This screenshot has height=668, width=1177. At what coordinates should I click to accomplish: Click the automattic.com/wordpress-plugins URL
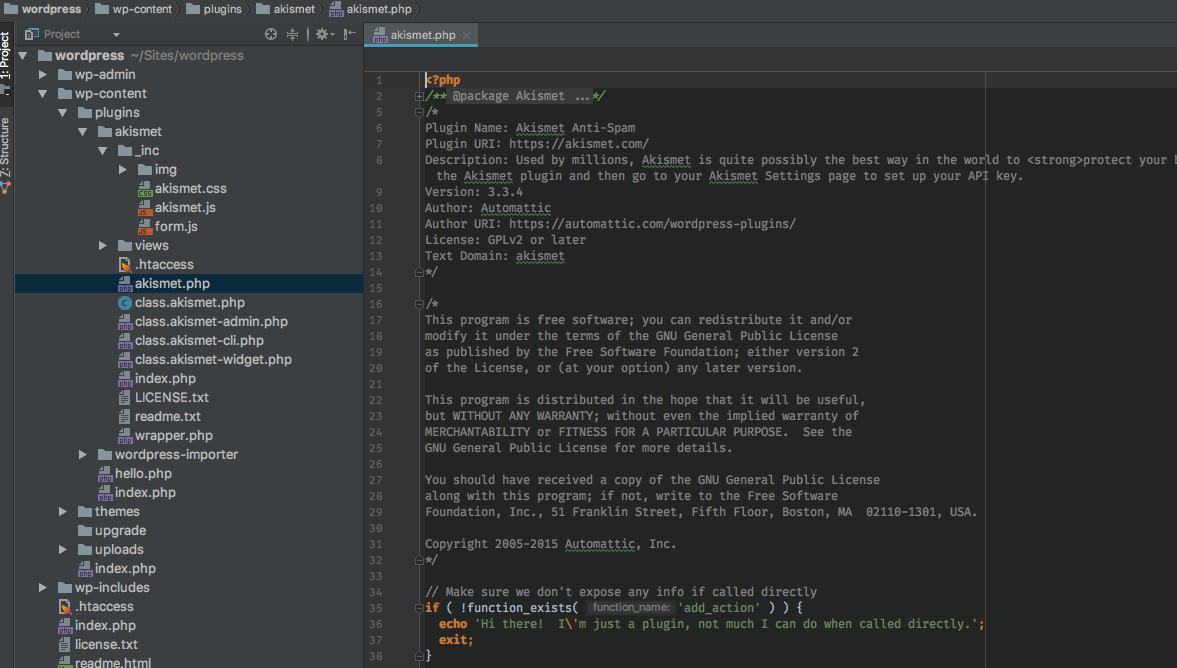tap(652, 224)
